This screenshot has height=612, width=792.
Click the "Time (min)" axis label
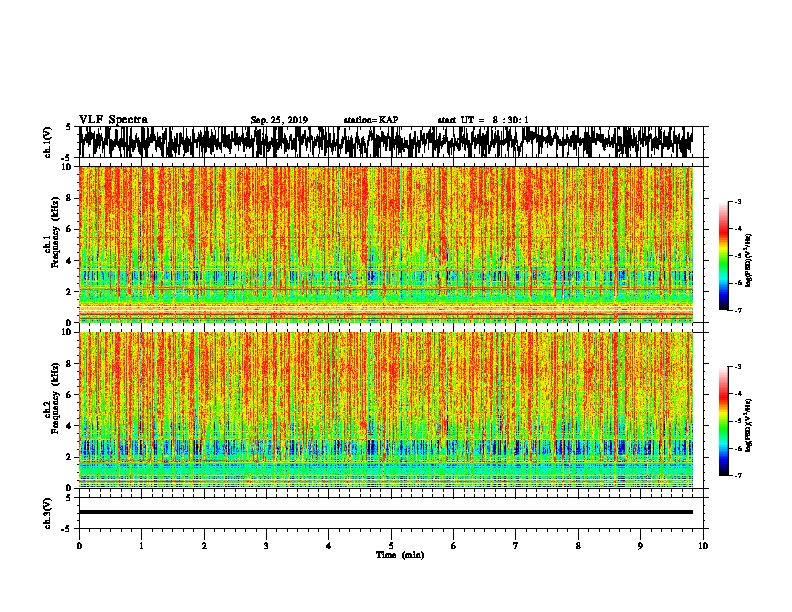(x=400, y=555)
